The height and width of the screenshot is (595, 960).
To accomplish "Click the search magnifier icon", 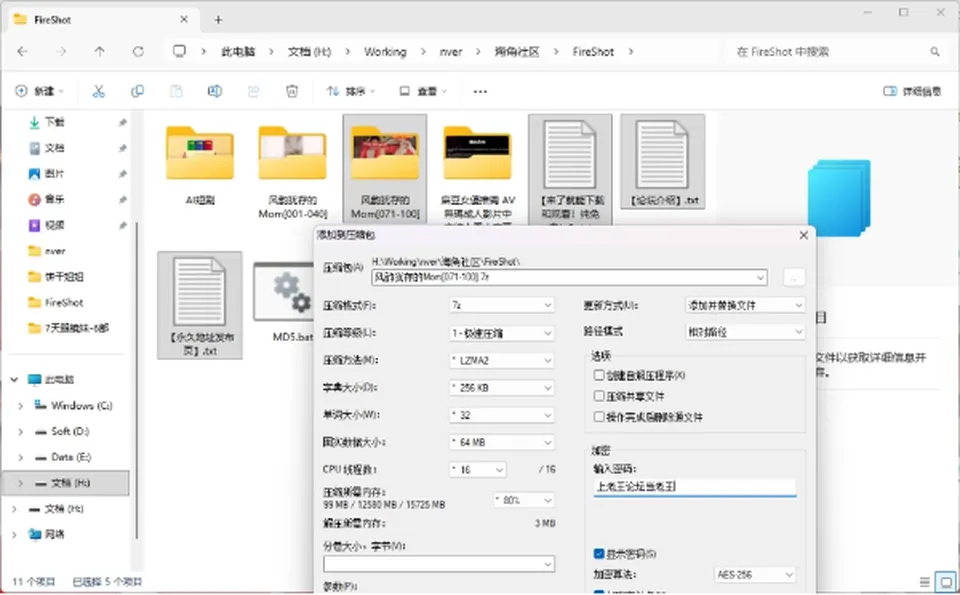I will pos(934,52).
